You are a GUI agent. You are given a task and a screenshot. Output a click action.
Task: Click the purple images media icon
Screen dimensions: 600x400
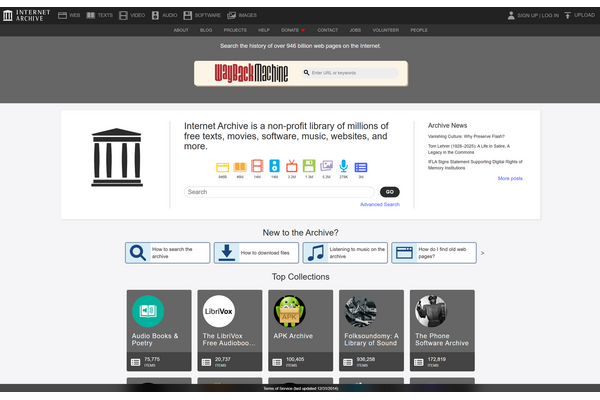[x=326, y=166]
